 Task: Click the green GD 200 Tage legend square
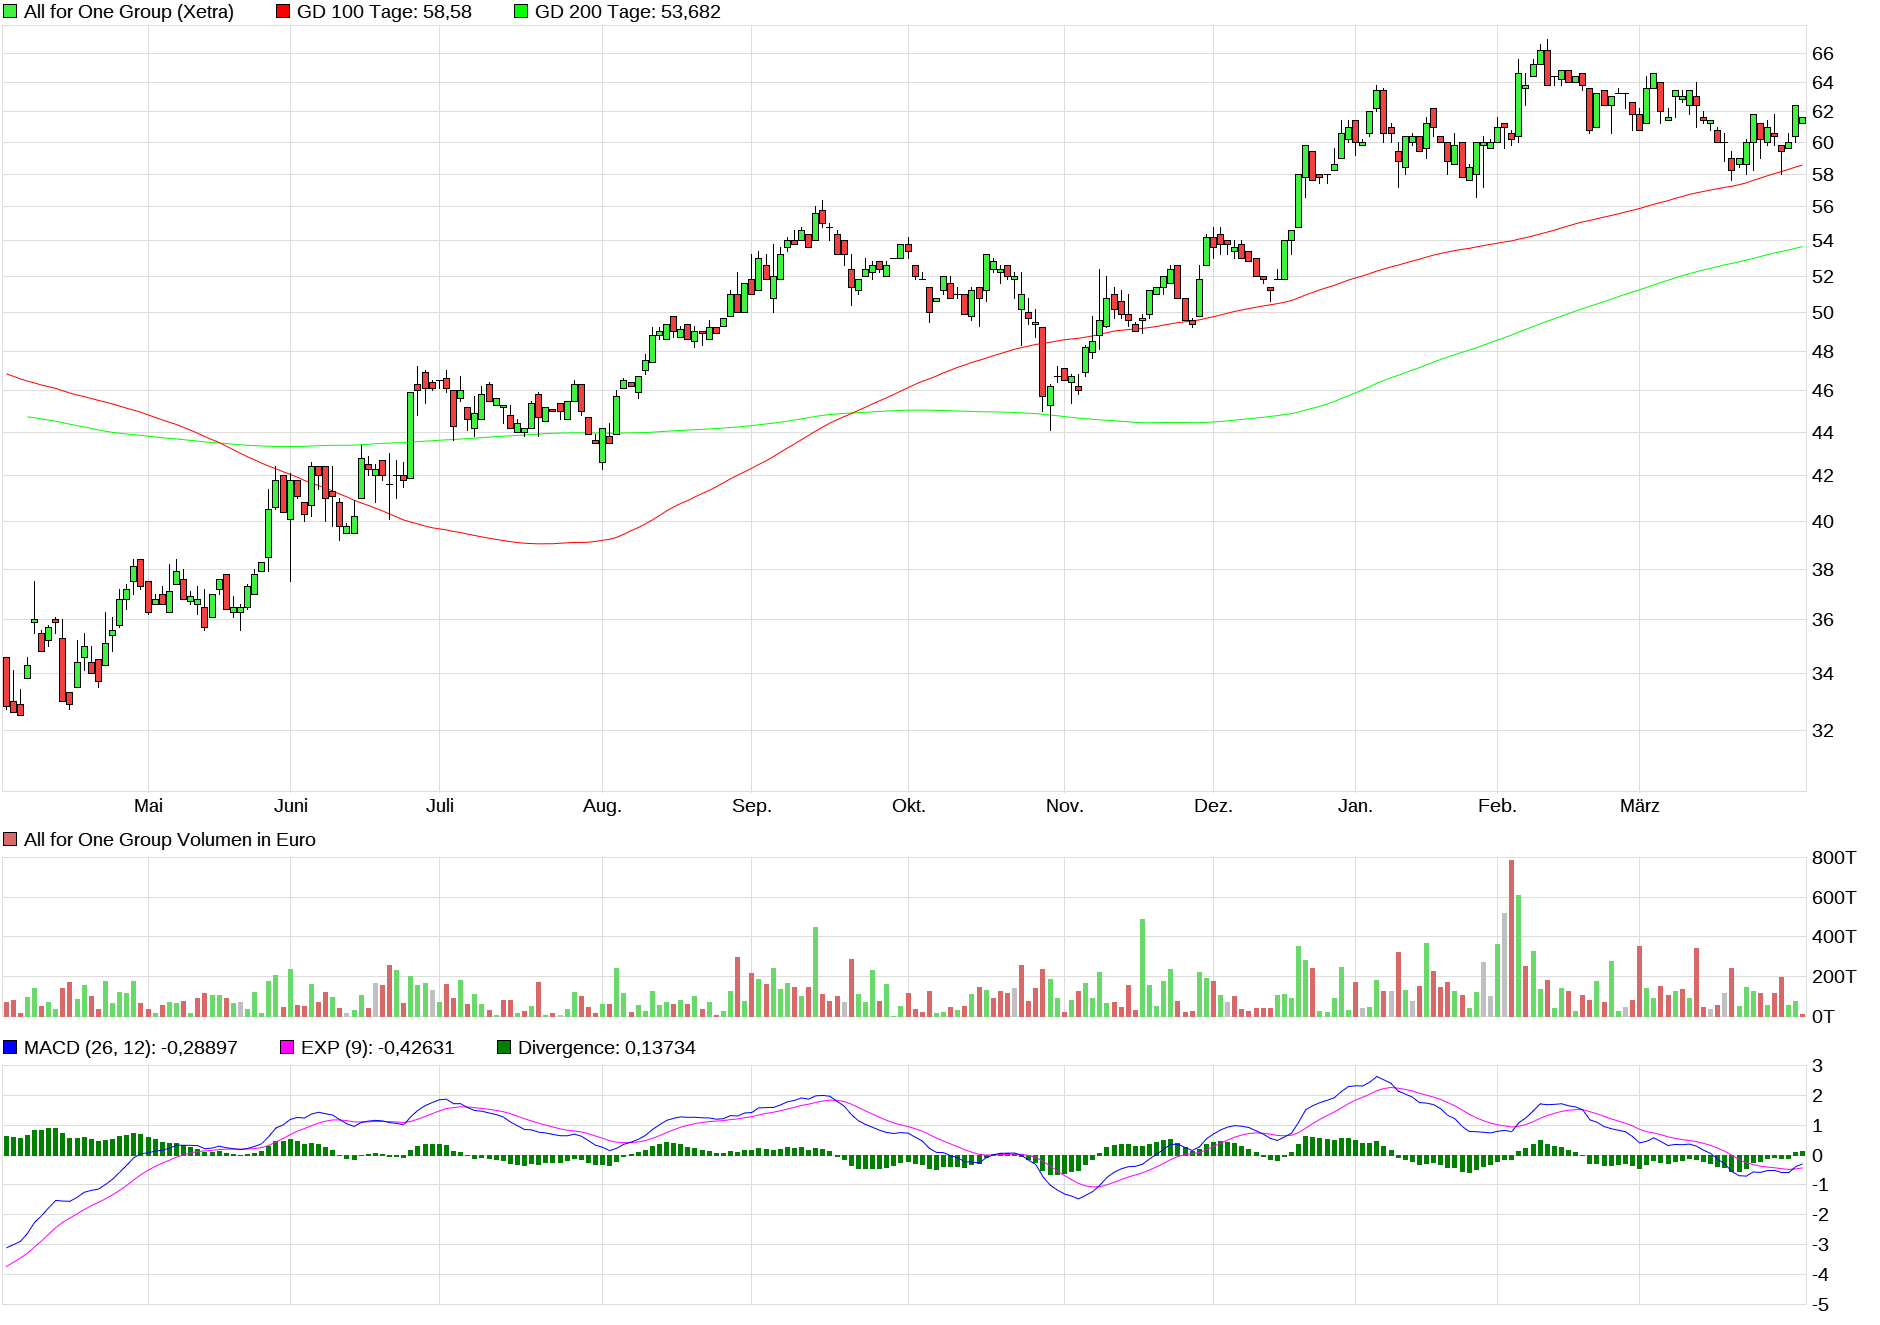521,12
